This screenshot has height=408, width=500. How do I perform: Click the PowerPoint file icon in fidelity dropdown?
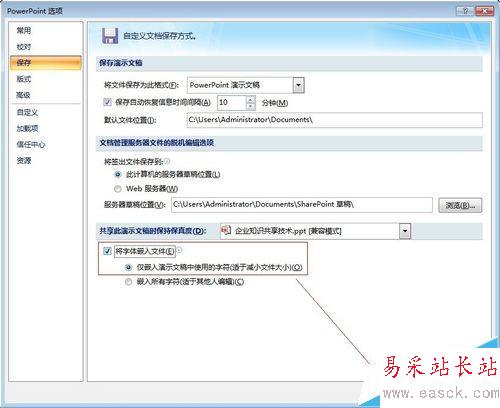coord(226,230)
